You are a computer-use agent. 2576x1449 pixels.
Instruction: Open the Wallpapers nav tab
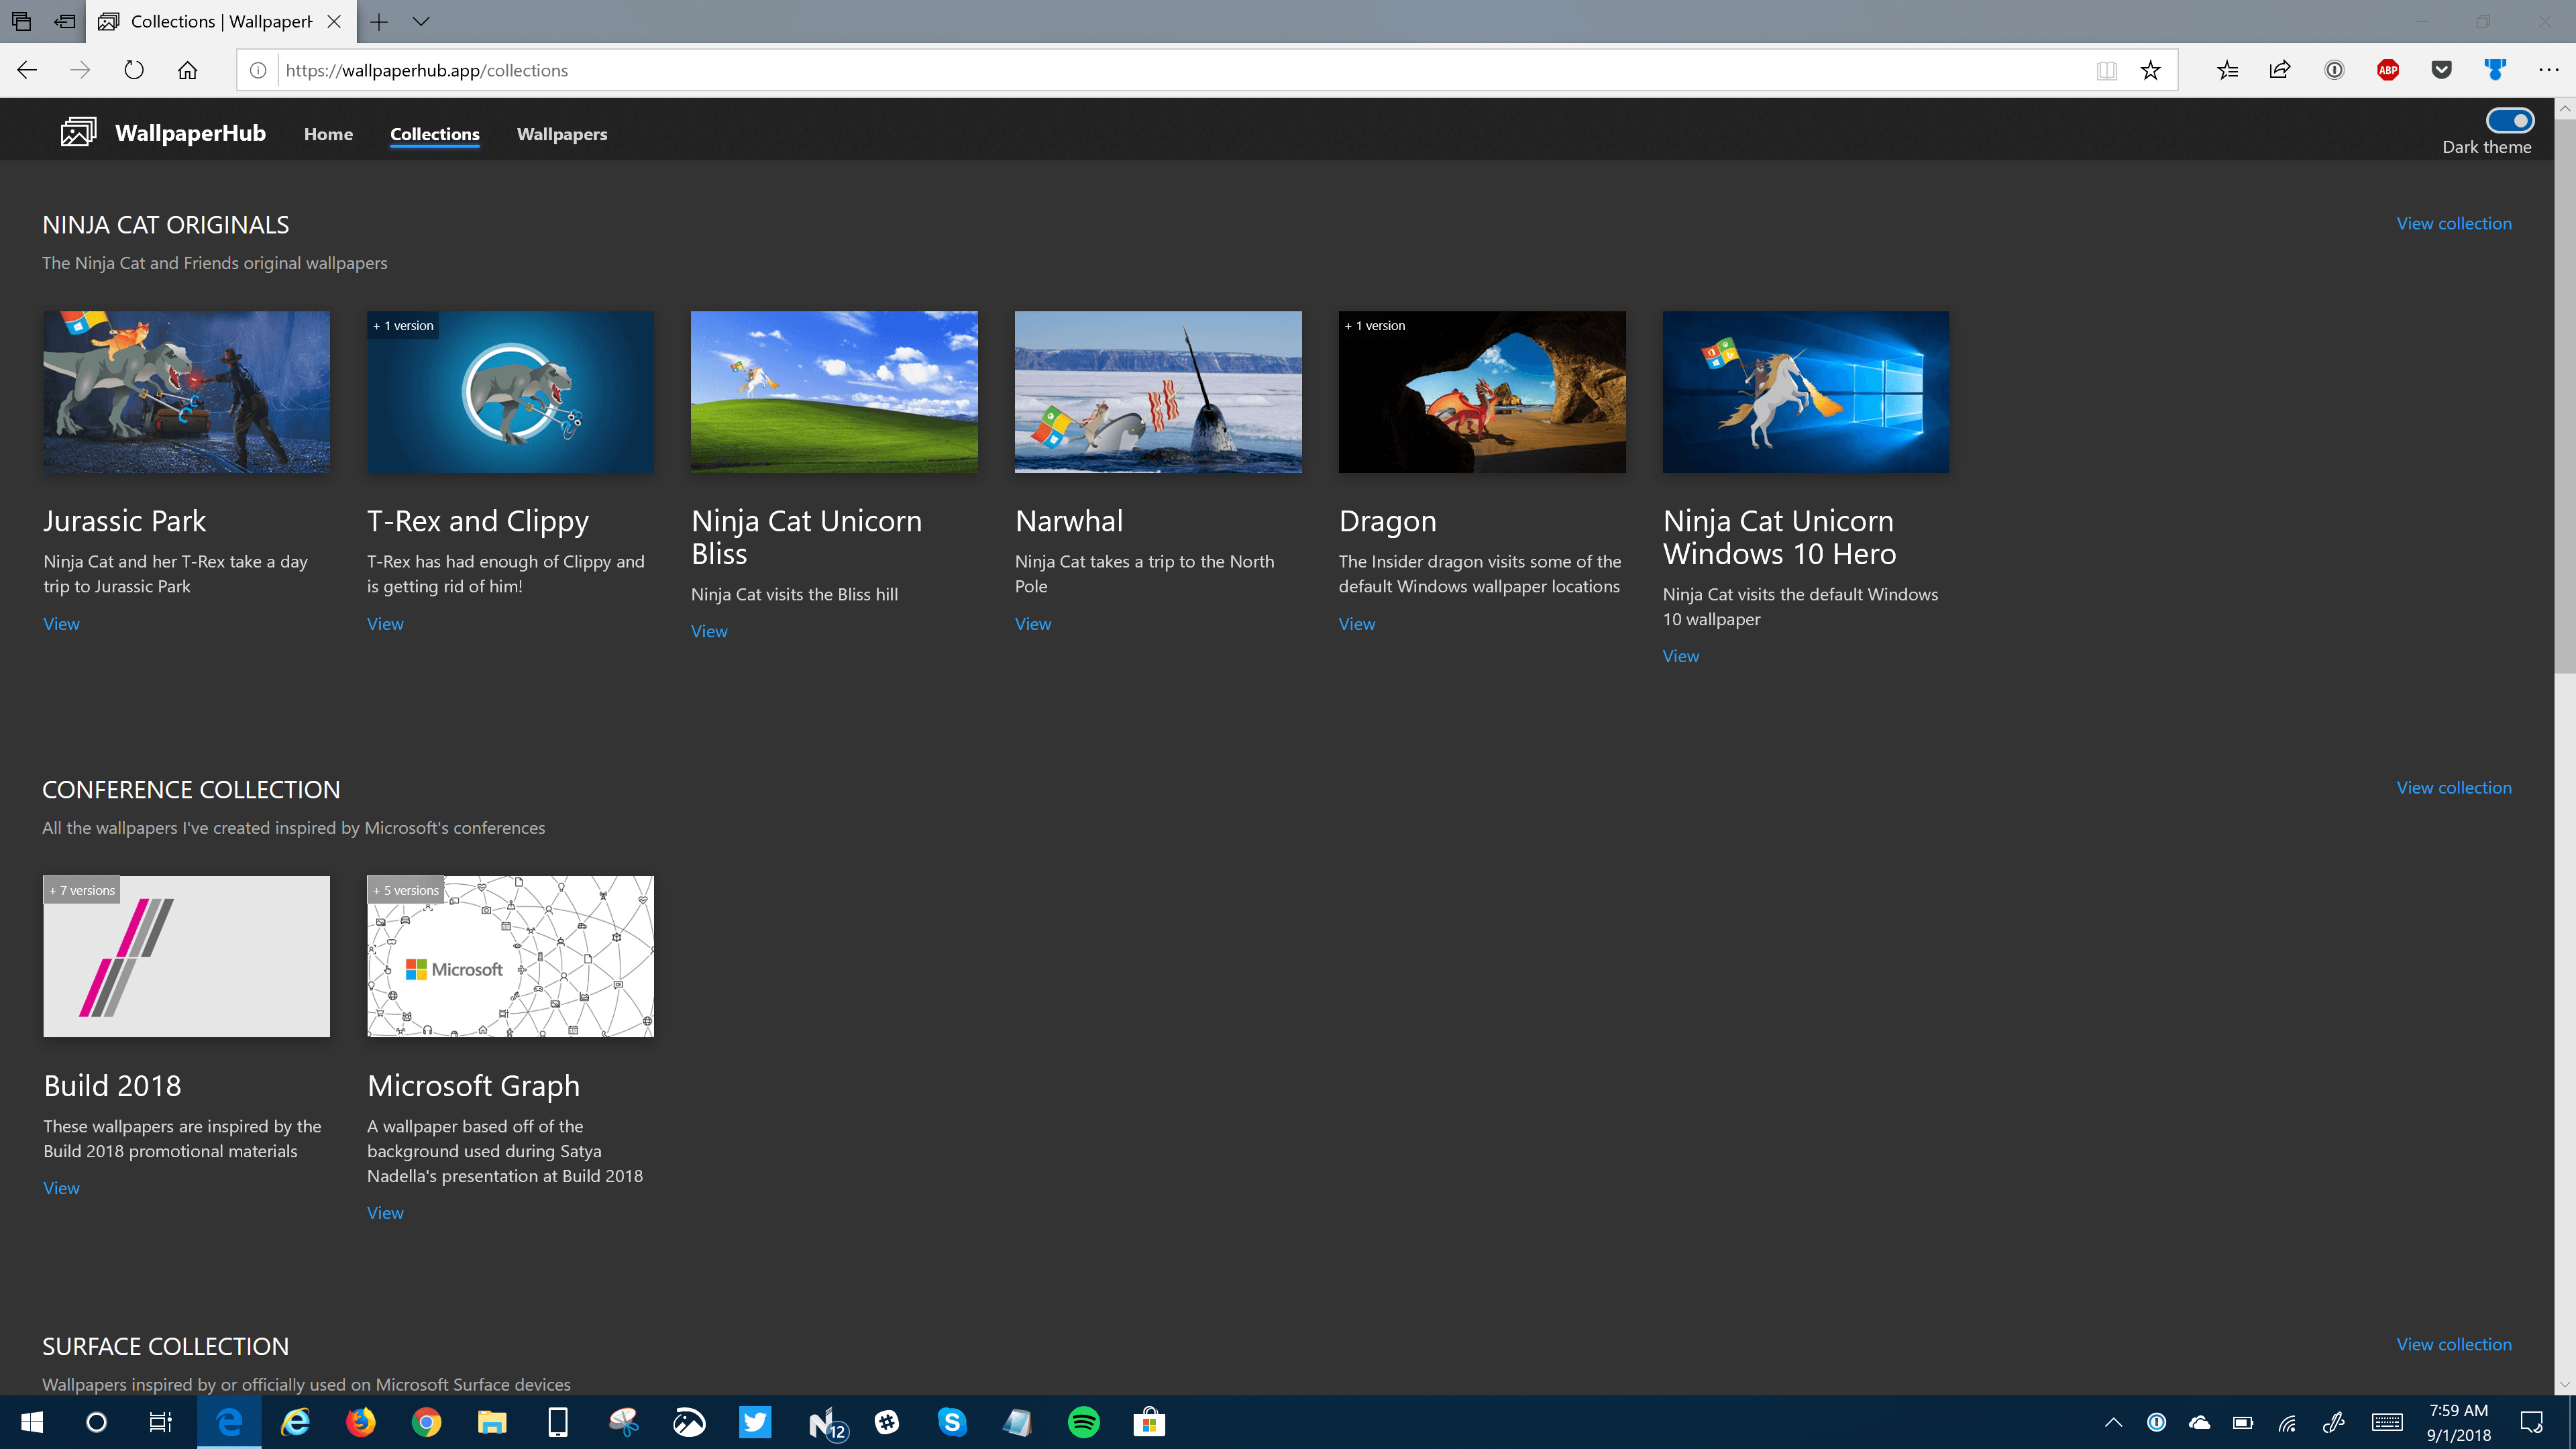pos(561,134)
